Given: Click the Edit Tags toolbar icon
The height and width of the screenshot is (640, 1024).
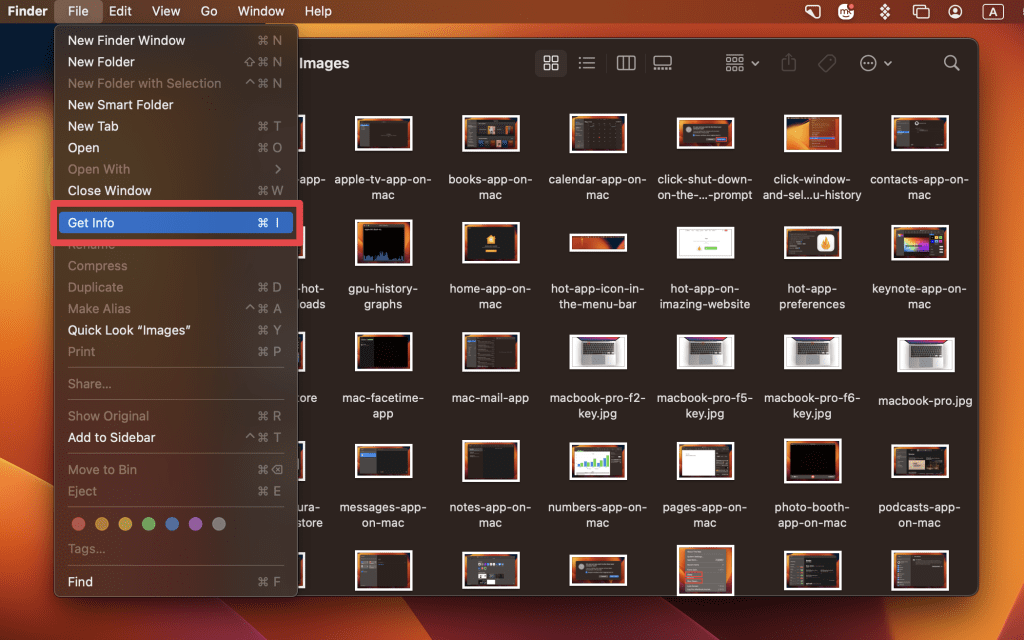Looking at the screenshot, I should [x=826, y=63].
